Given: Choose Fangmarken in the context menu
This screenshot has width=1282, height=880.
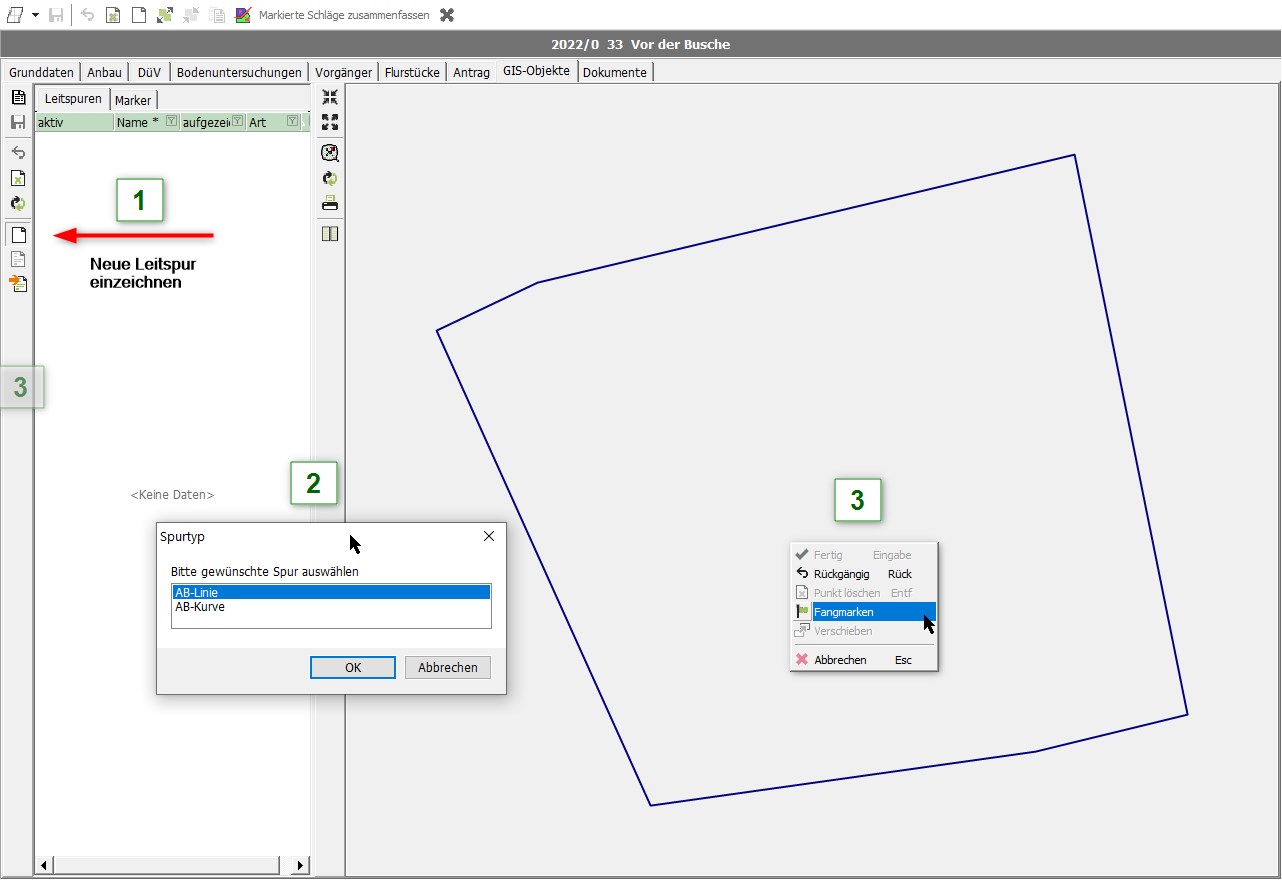Looking at the screenshot, I should pos(844,612).
